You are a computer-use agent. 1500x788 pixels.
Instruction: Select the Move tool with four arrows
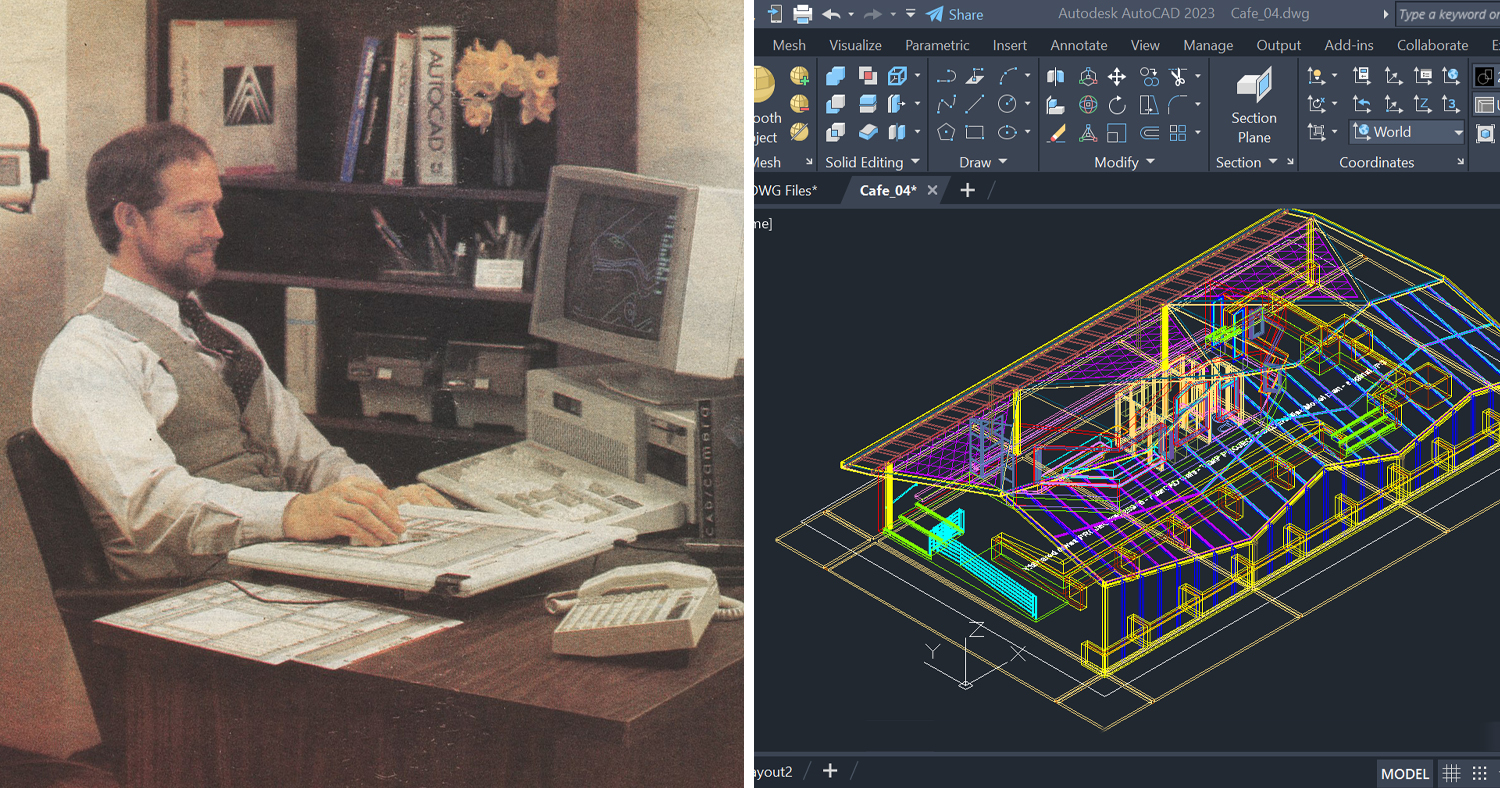point(1117,76)
